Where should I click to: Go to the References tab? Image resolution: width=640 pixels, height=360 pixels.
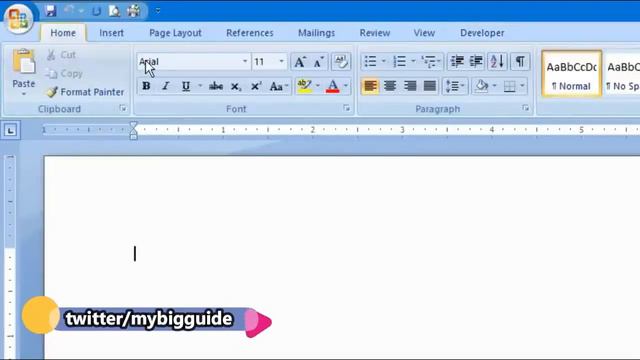coord(250,33)
